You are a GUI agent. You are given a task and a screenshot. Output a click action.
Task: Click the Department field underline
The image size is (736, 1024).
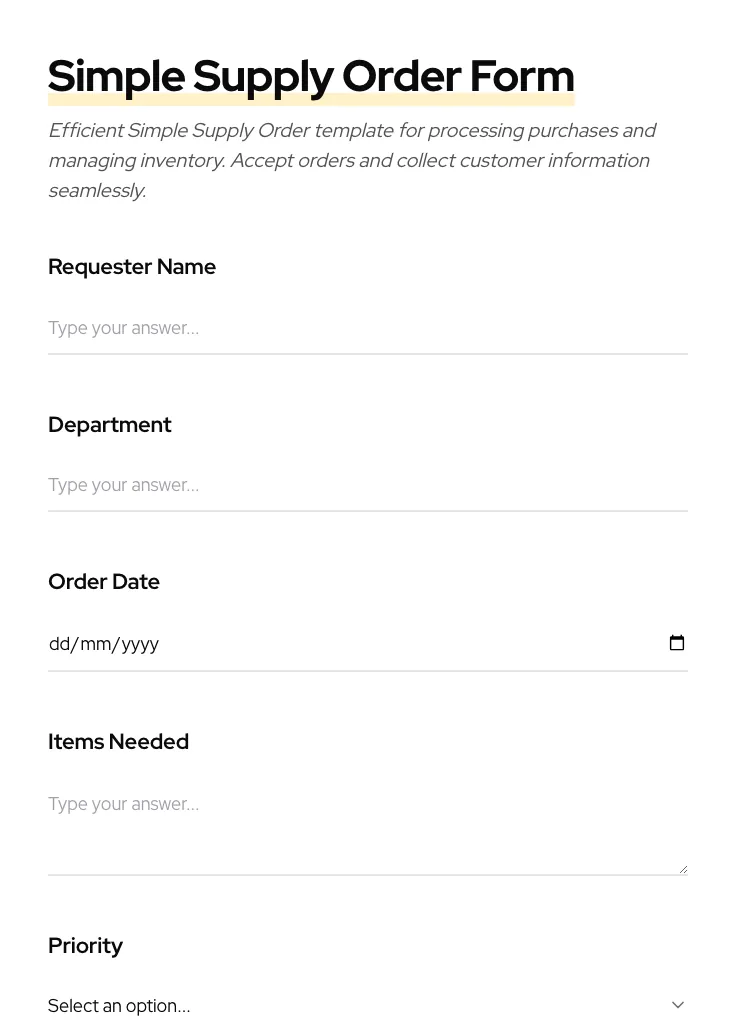pos(368,510)
